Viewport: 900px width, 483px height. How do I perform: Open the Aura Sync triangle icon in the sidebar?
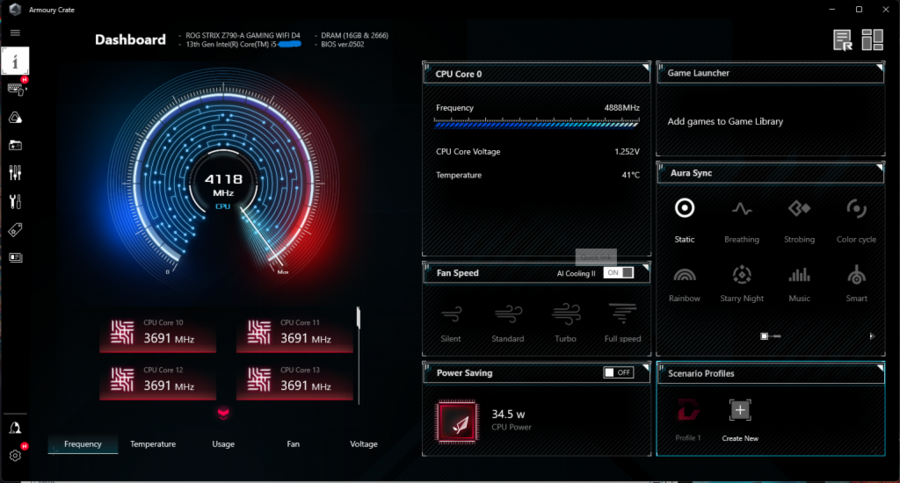click(x=15, y=118)
